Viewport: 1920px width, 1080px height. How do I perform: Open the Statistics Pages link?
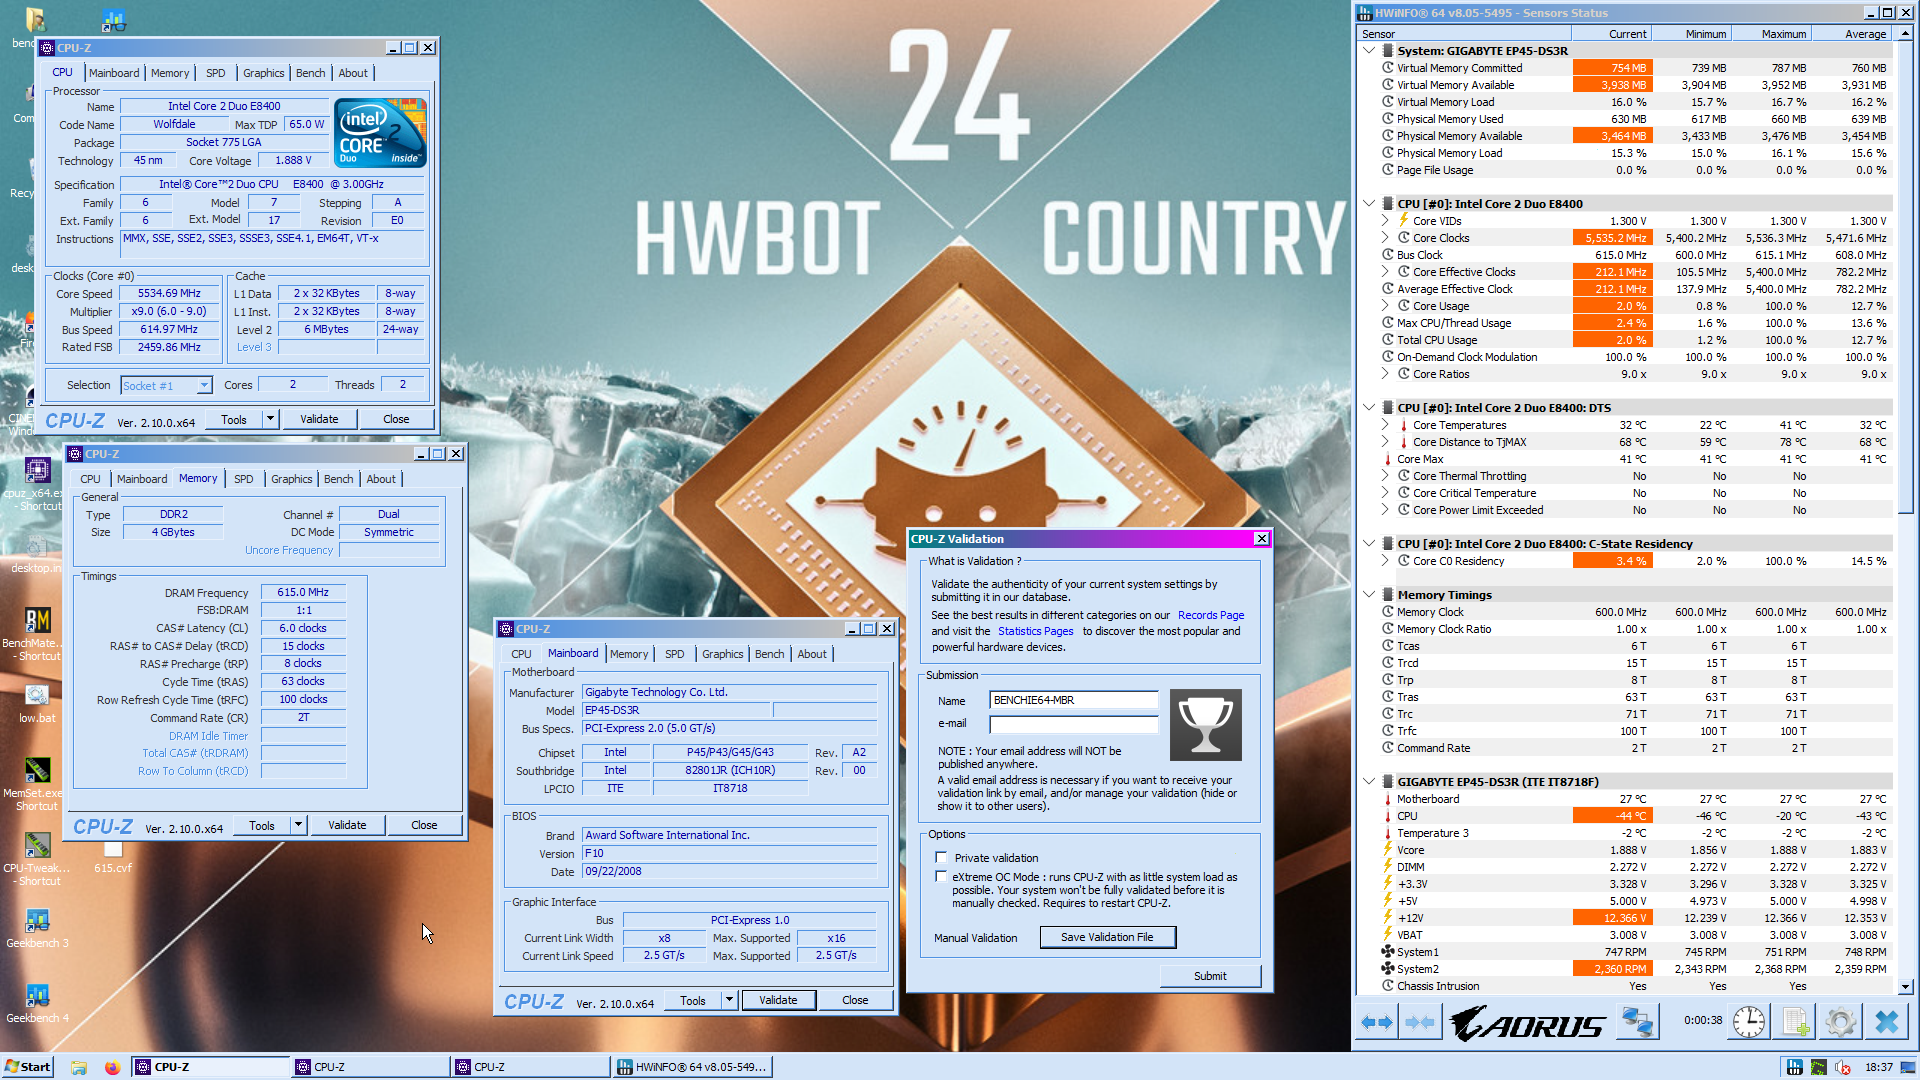coord(1035,631)
